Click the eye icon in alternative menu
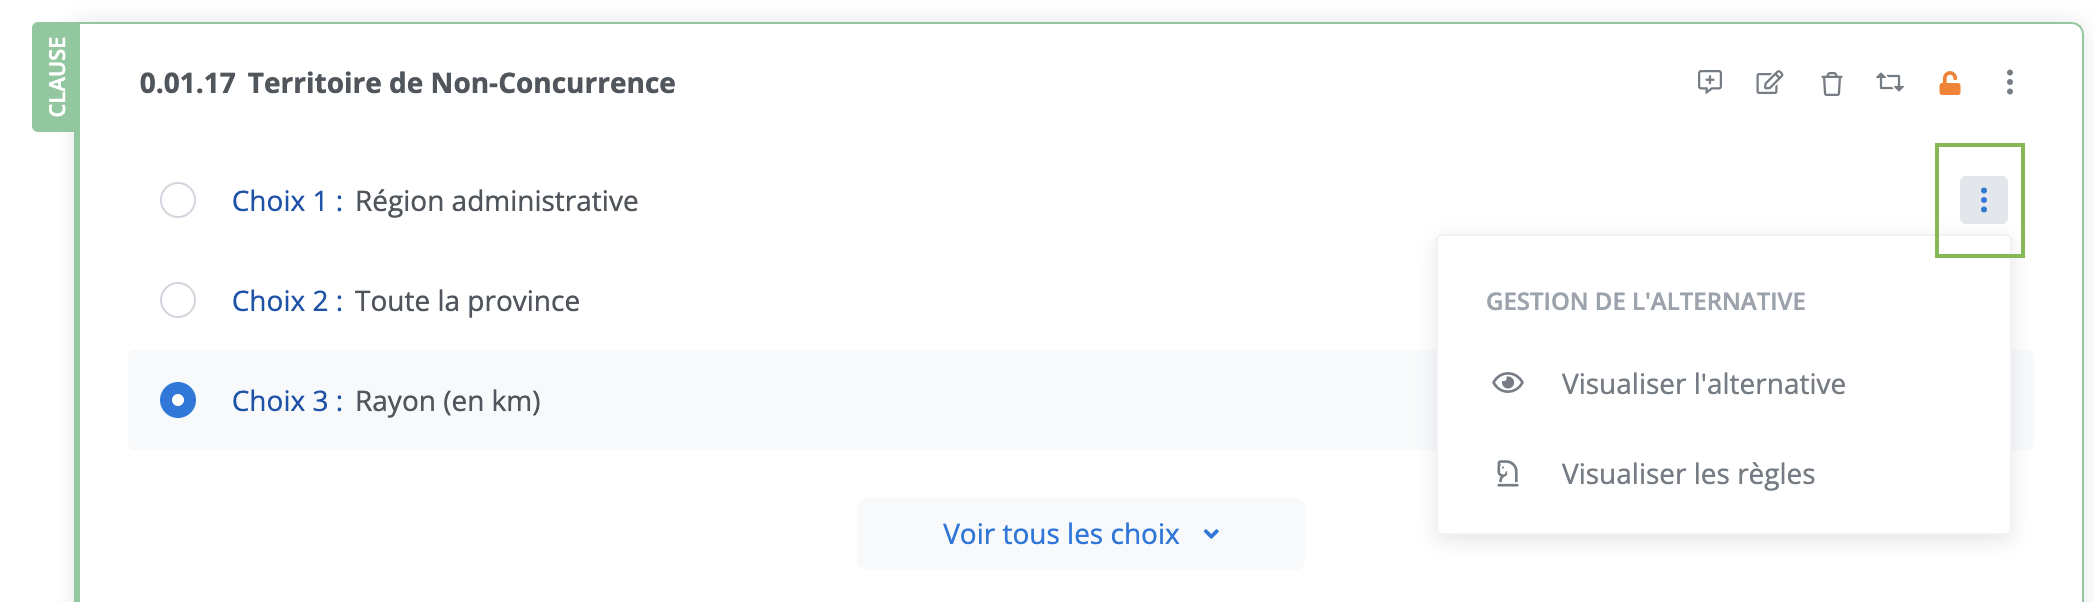This screenshot has width=2094, height=602. click(x=1508, y=383)
